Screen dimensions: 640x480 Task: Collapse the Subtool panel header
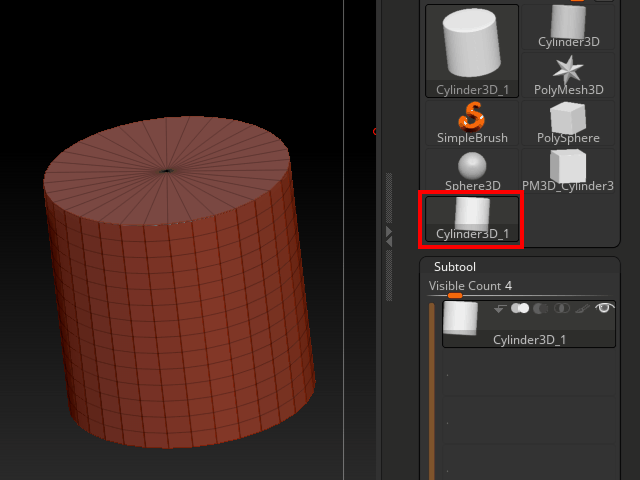point(454,267)
